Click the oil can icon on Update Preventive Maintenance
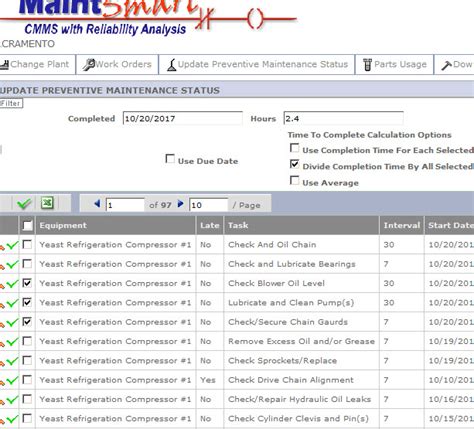 pyautogui.click(x=171, y=65)
